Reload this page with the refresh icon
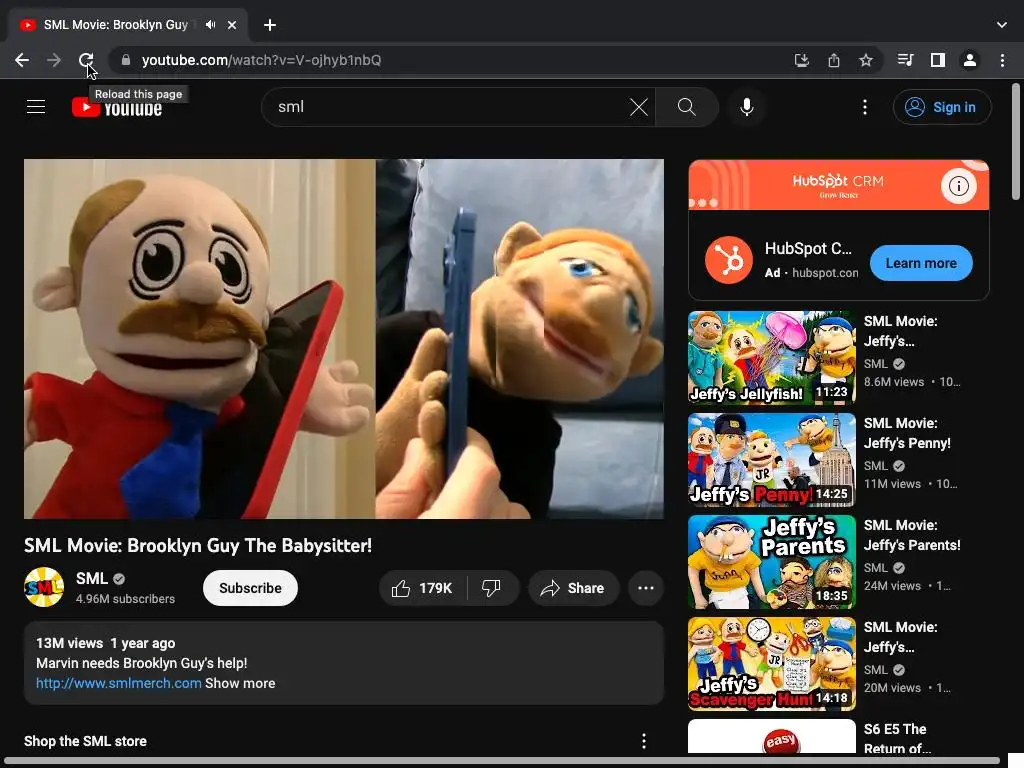The height and width of the screenshot is (768, 1024). pyautogui.click(x=86, y=60)
